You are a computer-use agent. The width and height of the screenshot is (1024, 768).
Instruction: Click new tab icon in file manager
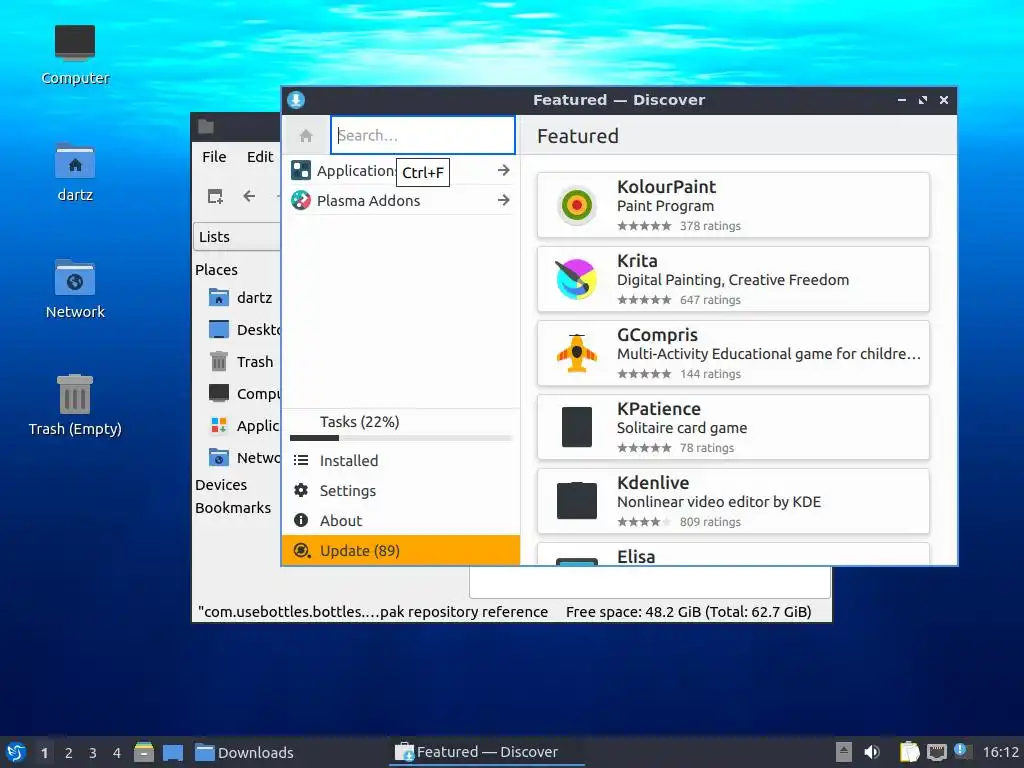[215, 196]
